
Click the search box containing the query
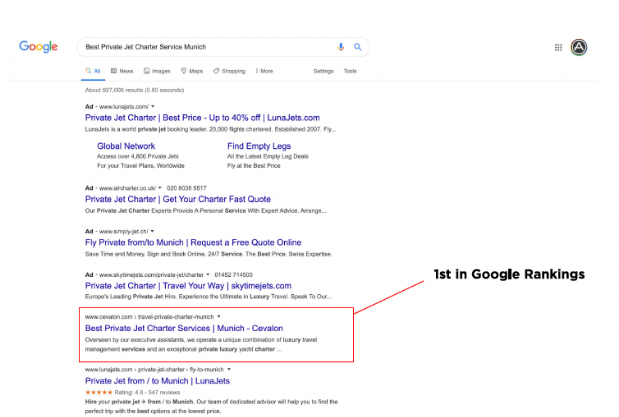tap(223, 47)
